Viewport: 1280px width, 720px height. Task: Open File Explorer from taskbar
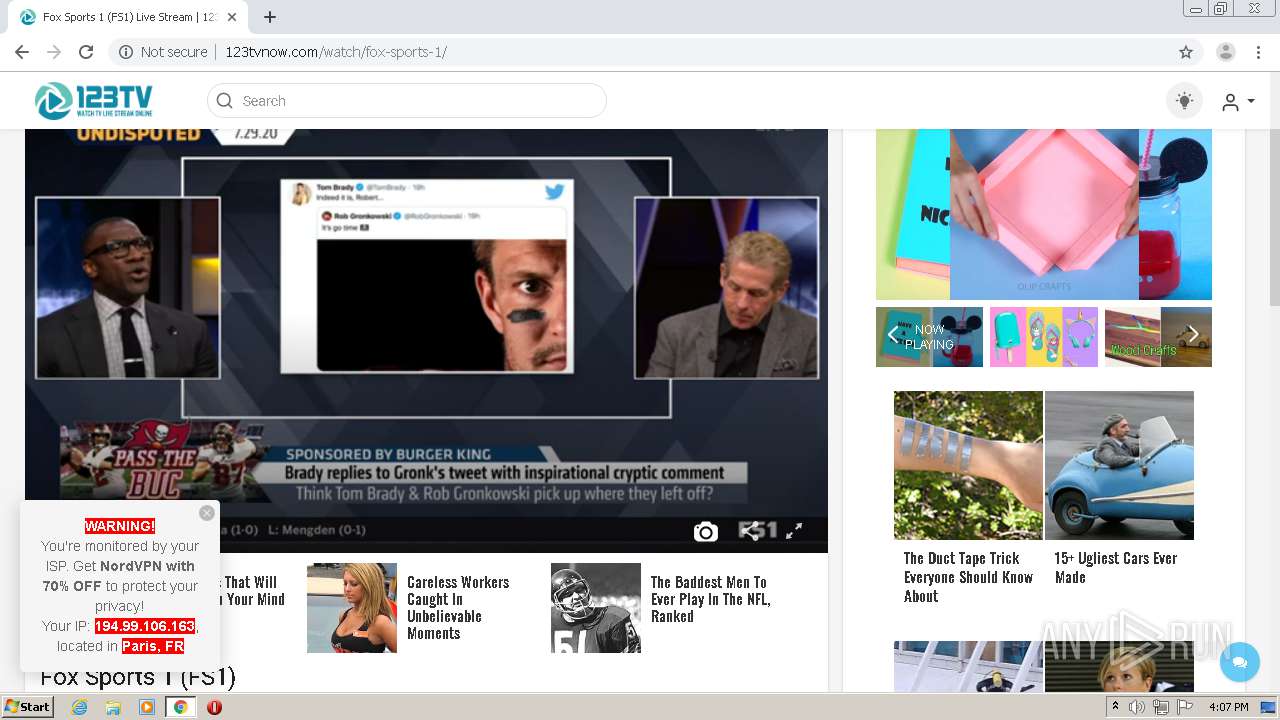point(113,707)
